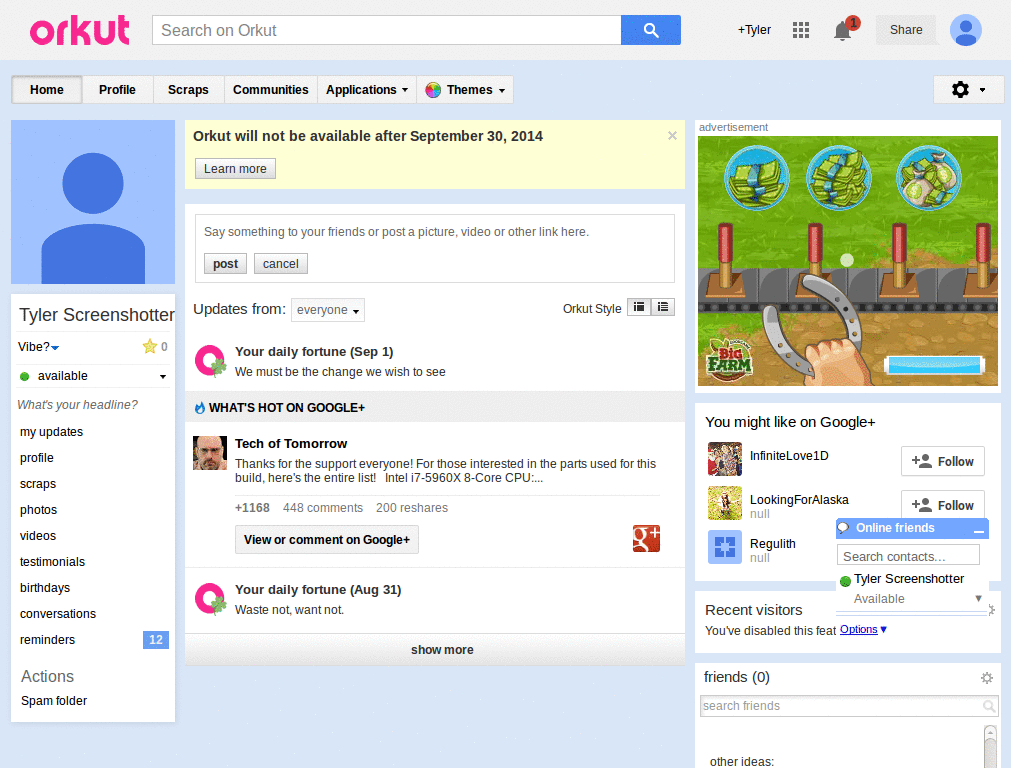Open the Updates from everyone dropdown
Image resolution: width=1024 pixels, height=768 pixels.
[328, 310]
